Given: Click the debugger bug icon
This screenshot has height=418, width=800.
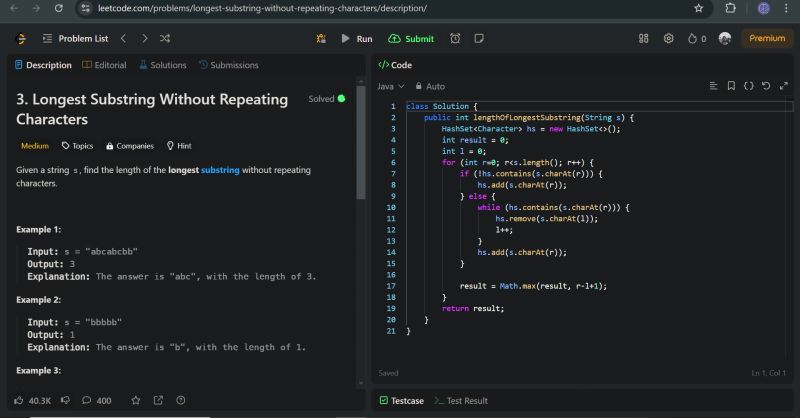Looking at the screenshot, I should pos(321,38).
